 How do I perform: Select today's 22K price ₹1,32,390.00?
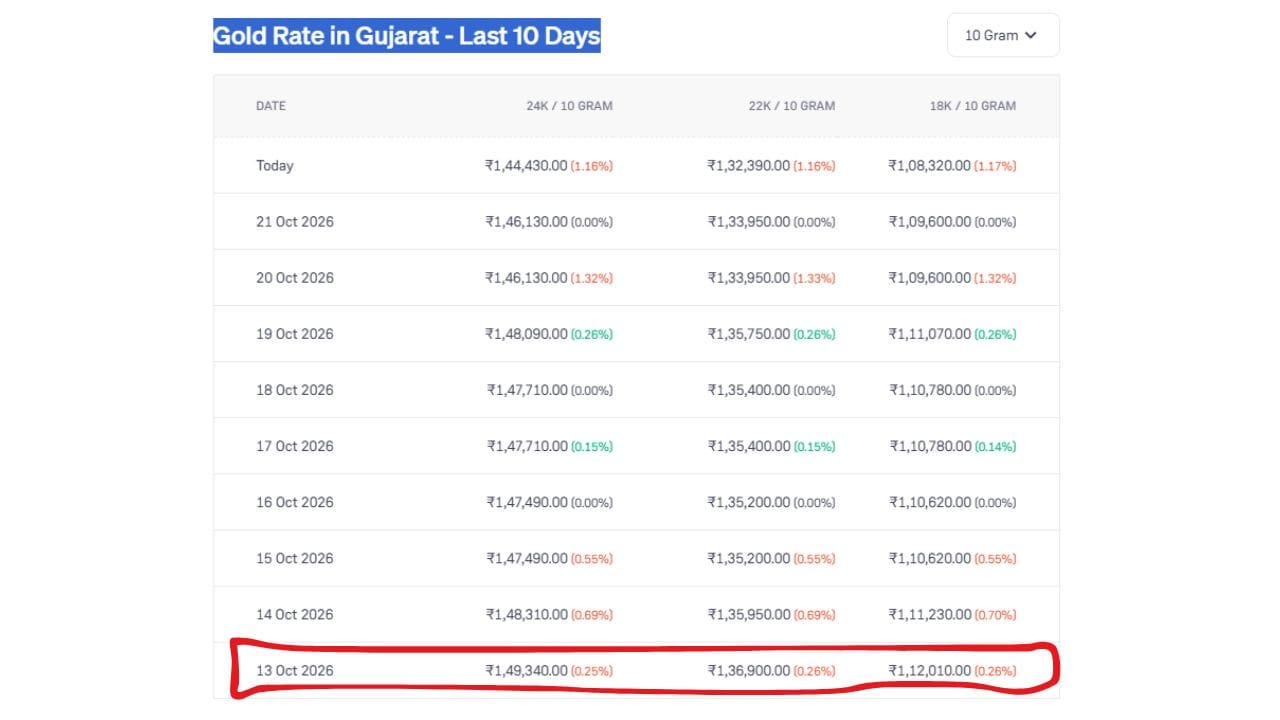point(749,166)
